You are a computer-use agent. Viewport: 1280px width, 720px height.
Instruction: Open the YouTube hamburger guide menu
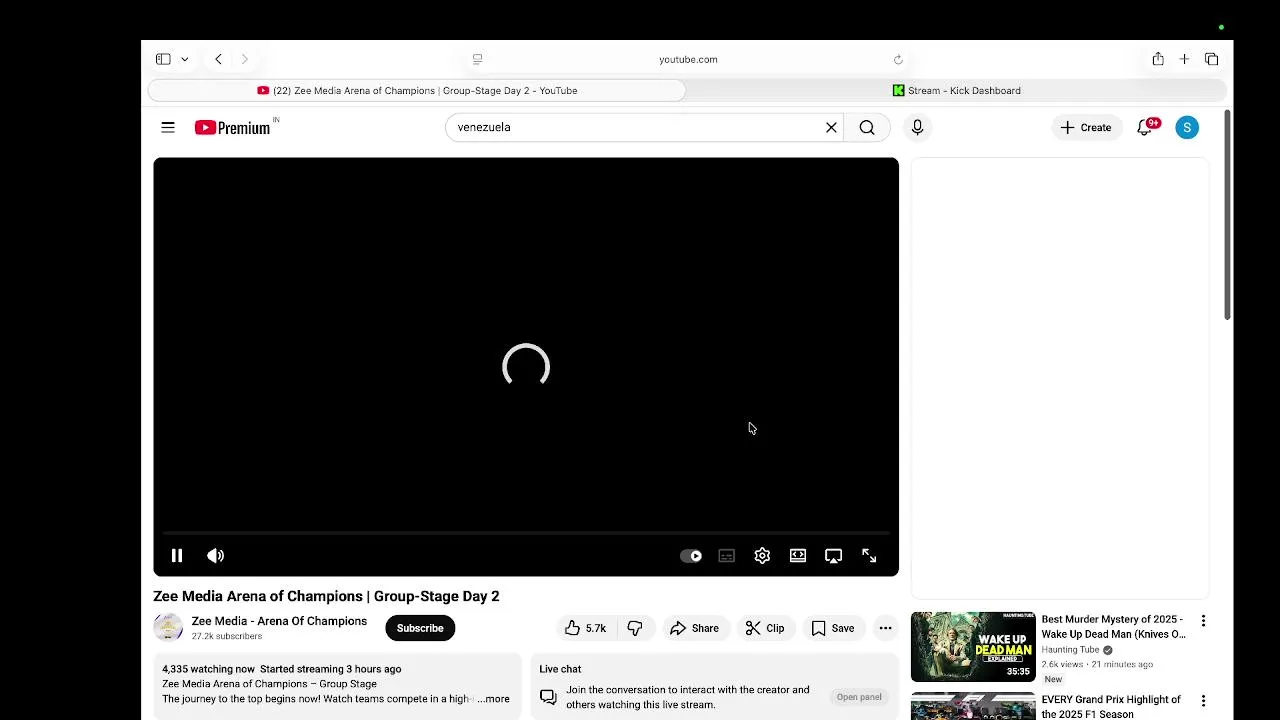(x=168, y=127)
